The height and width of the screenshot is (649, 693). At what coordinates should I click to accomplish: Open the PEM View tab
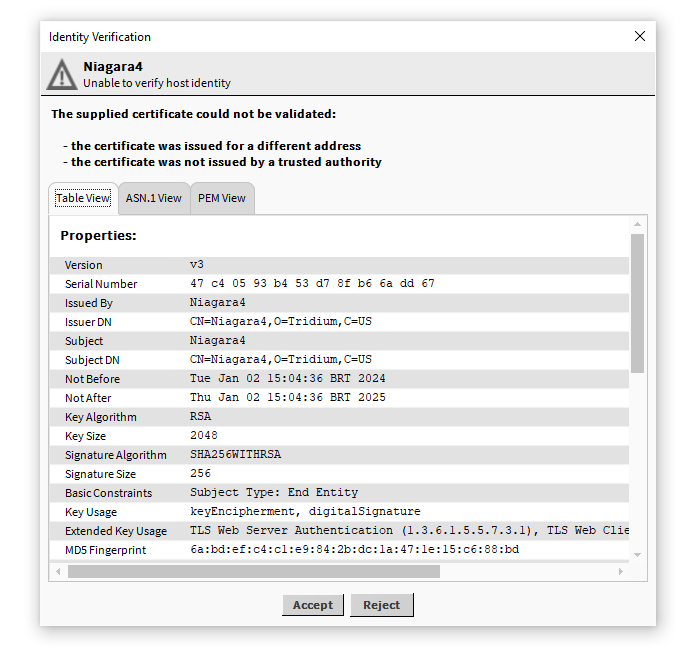coord(222,198)
